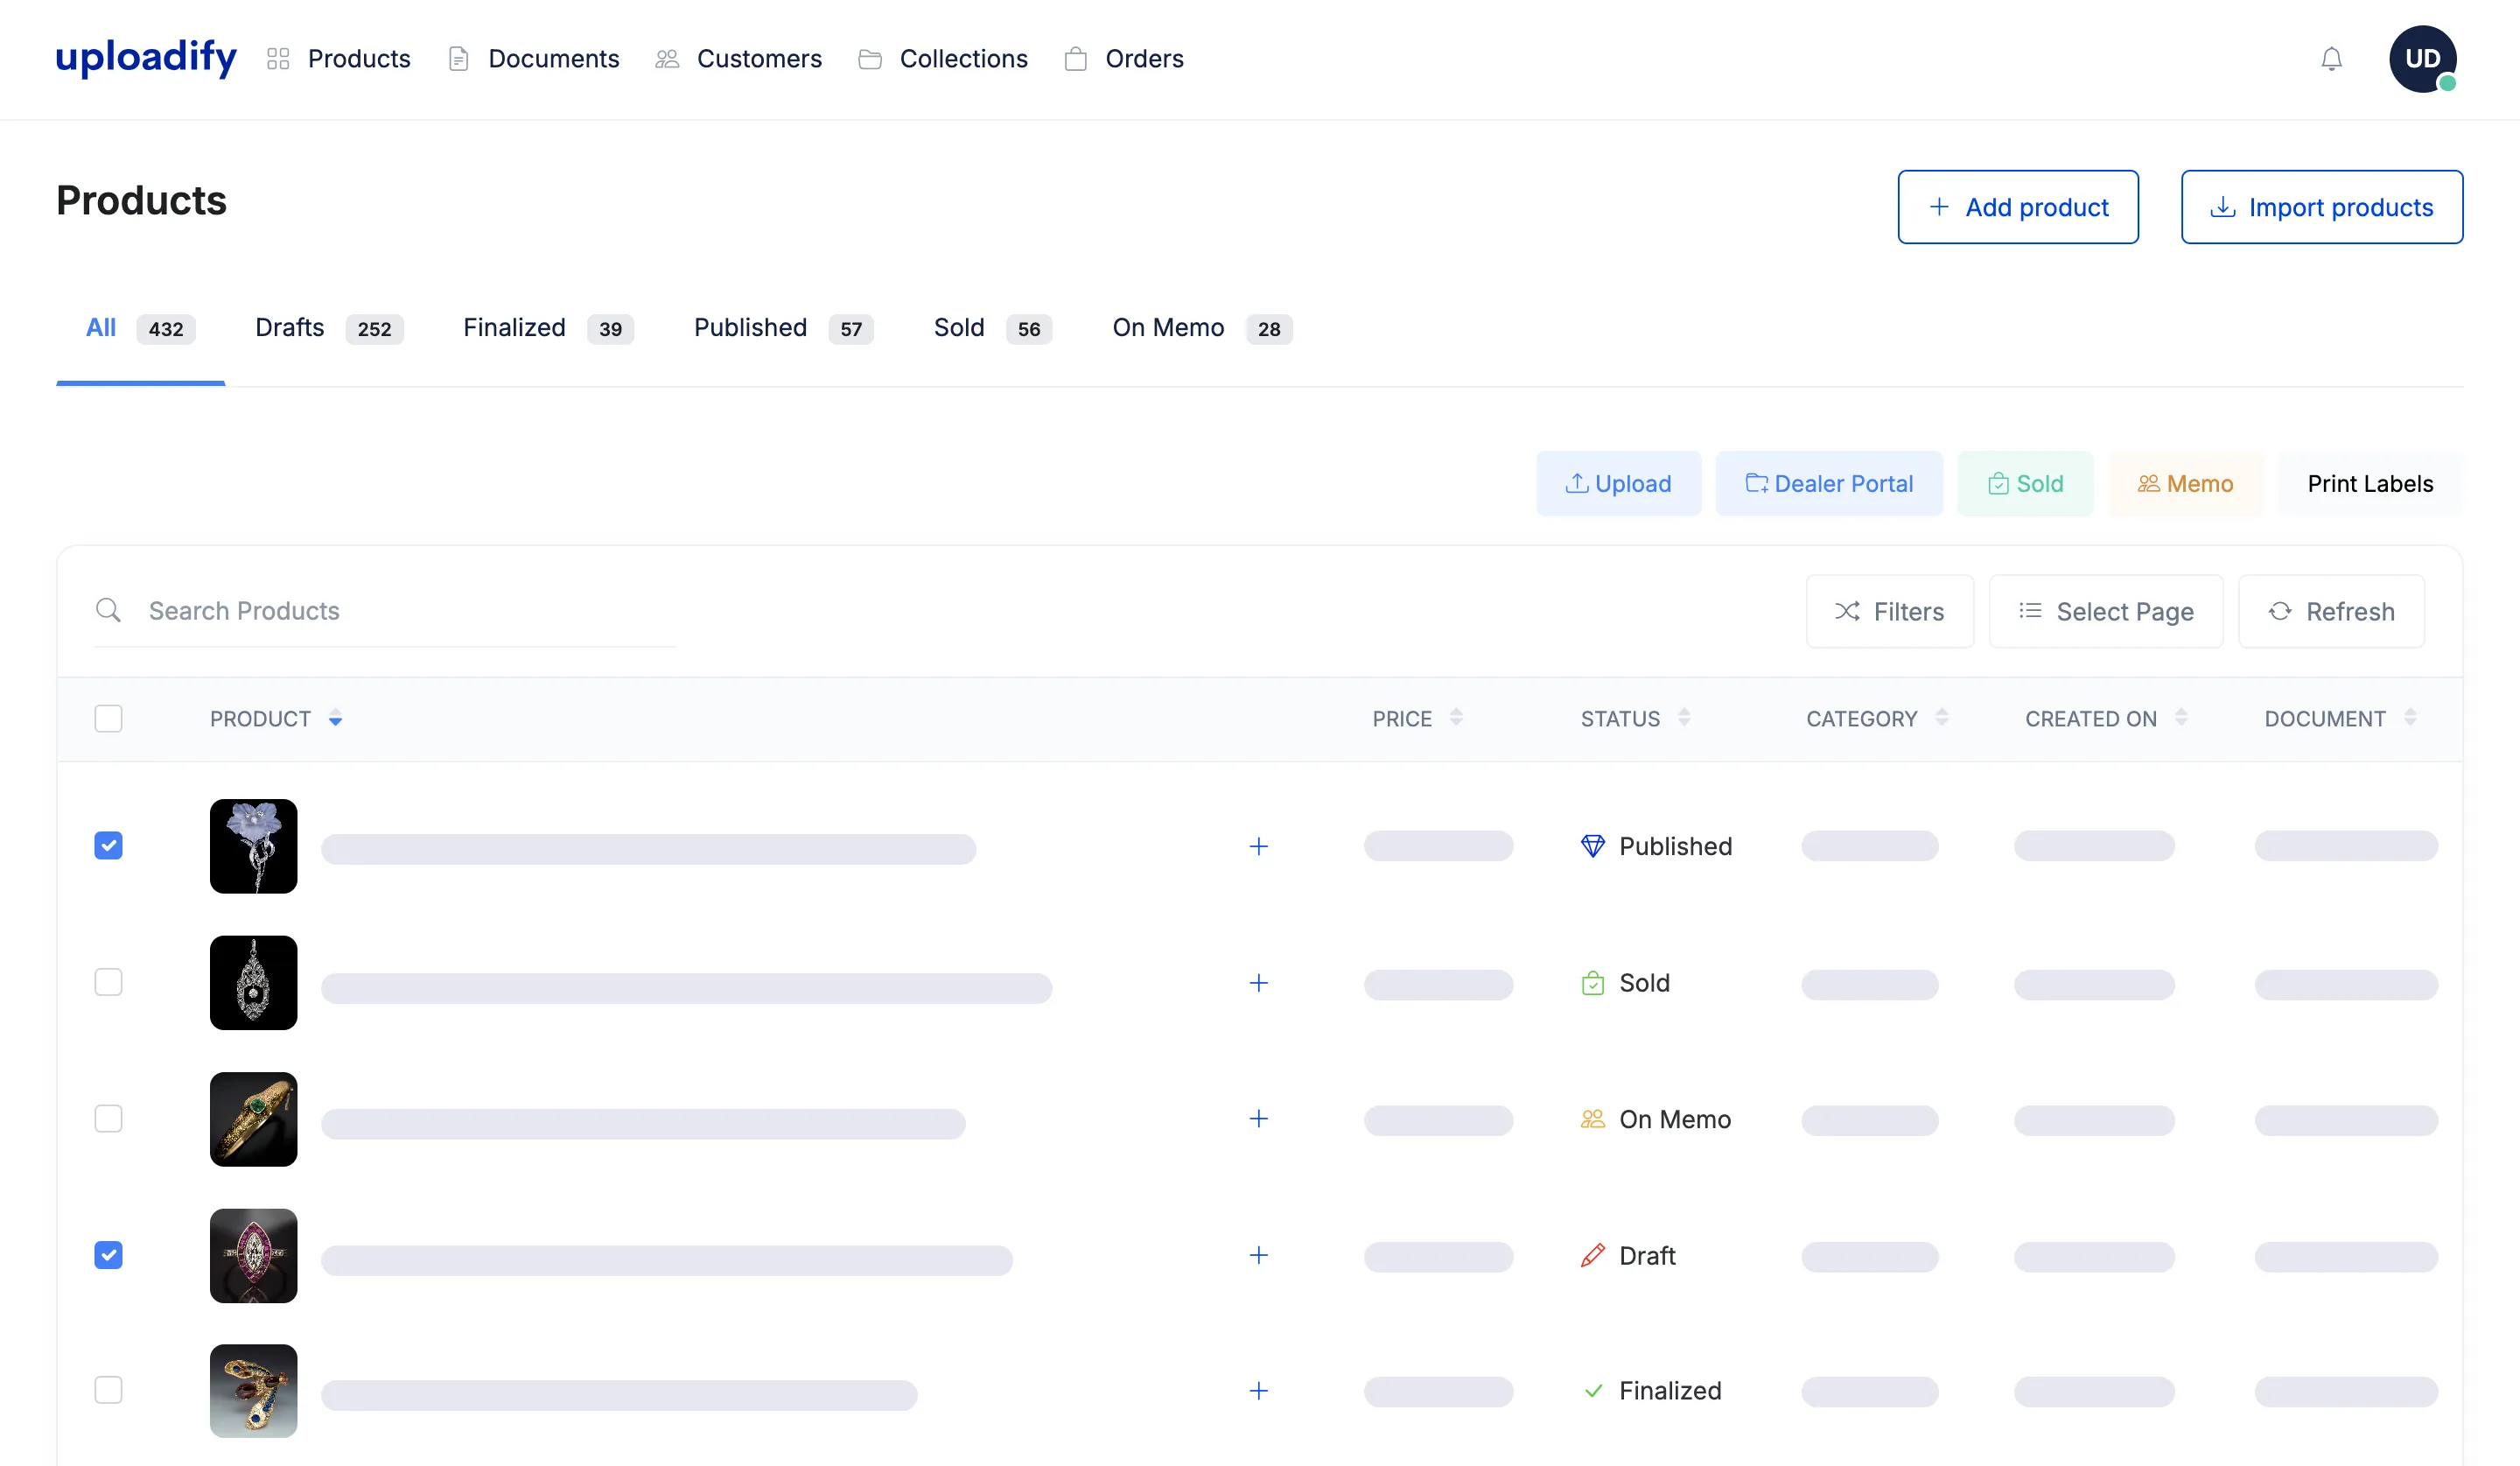
Task: Click the Upload icon button
Action: pos(1618,483)
